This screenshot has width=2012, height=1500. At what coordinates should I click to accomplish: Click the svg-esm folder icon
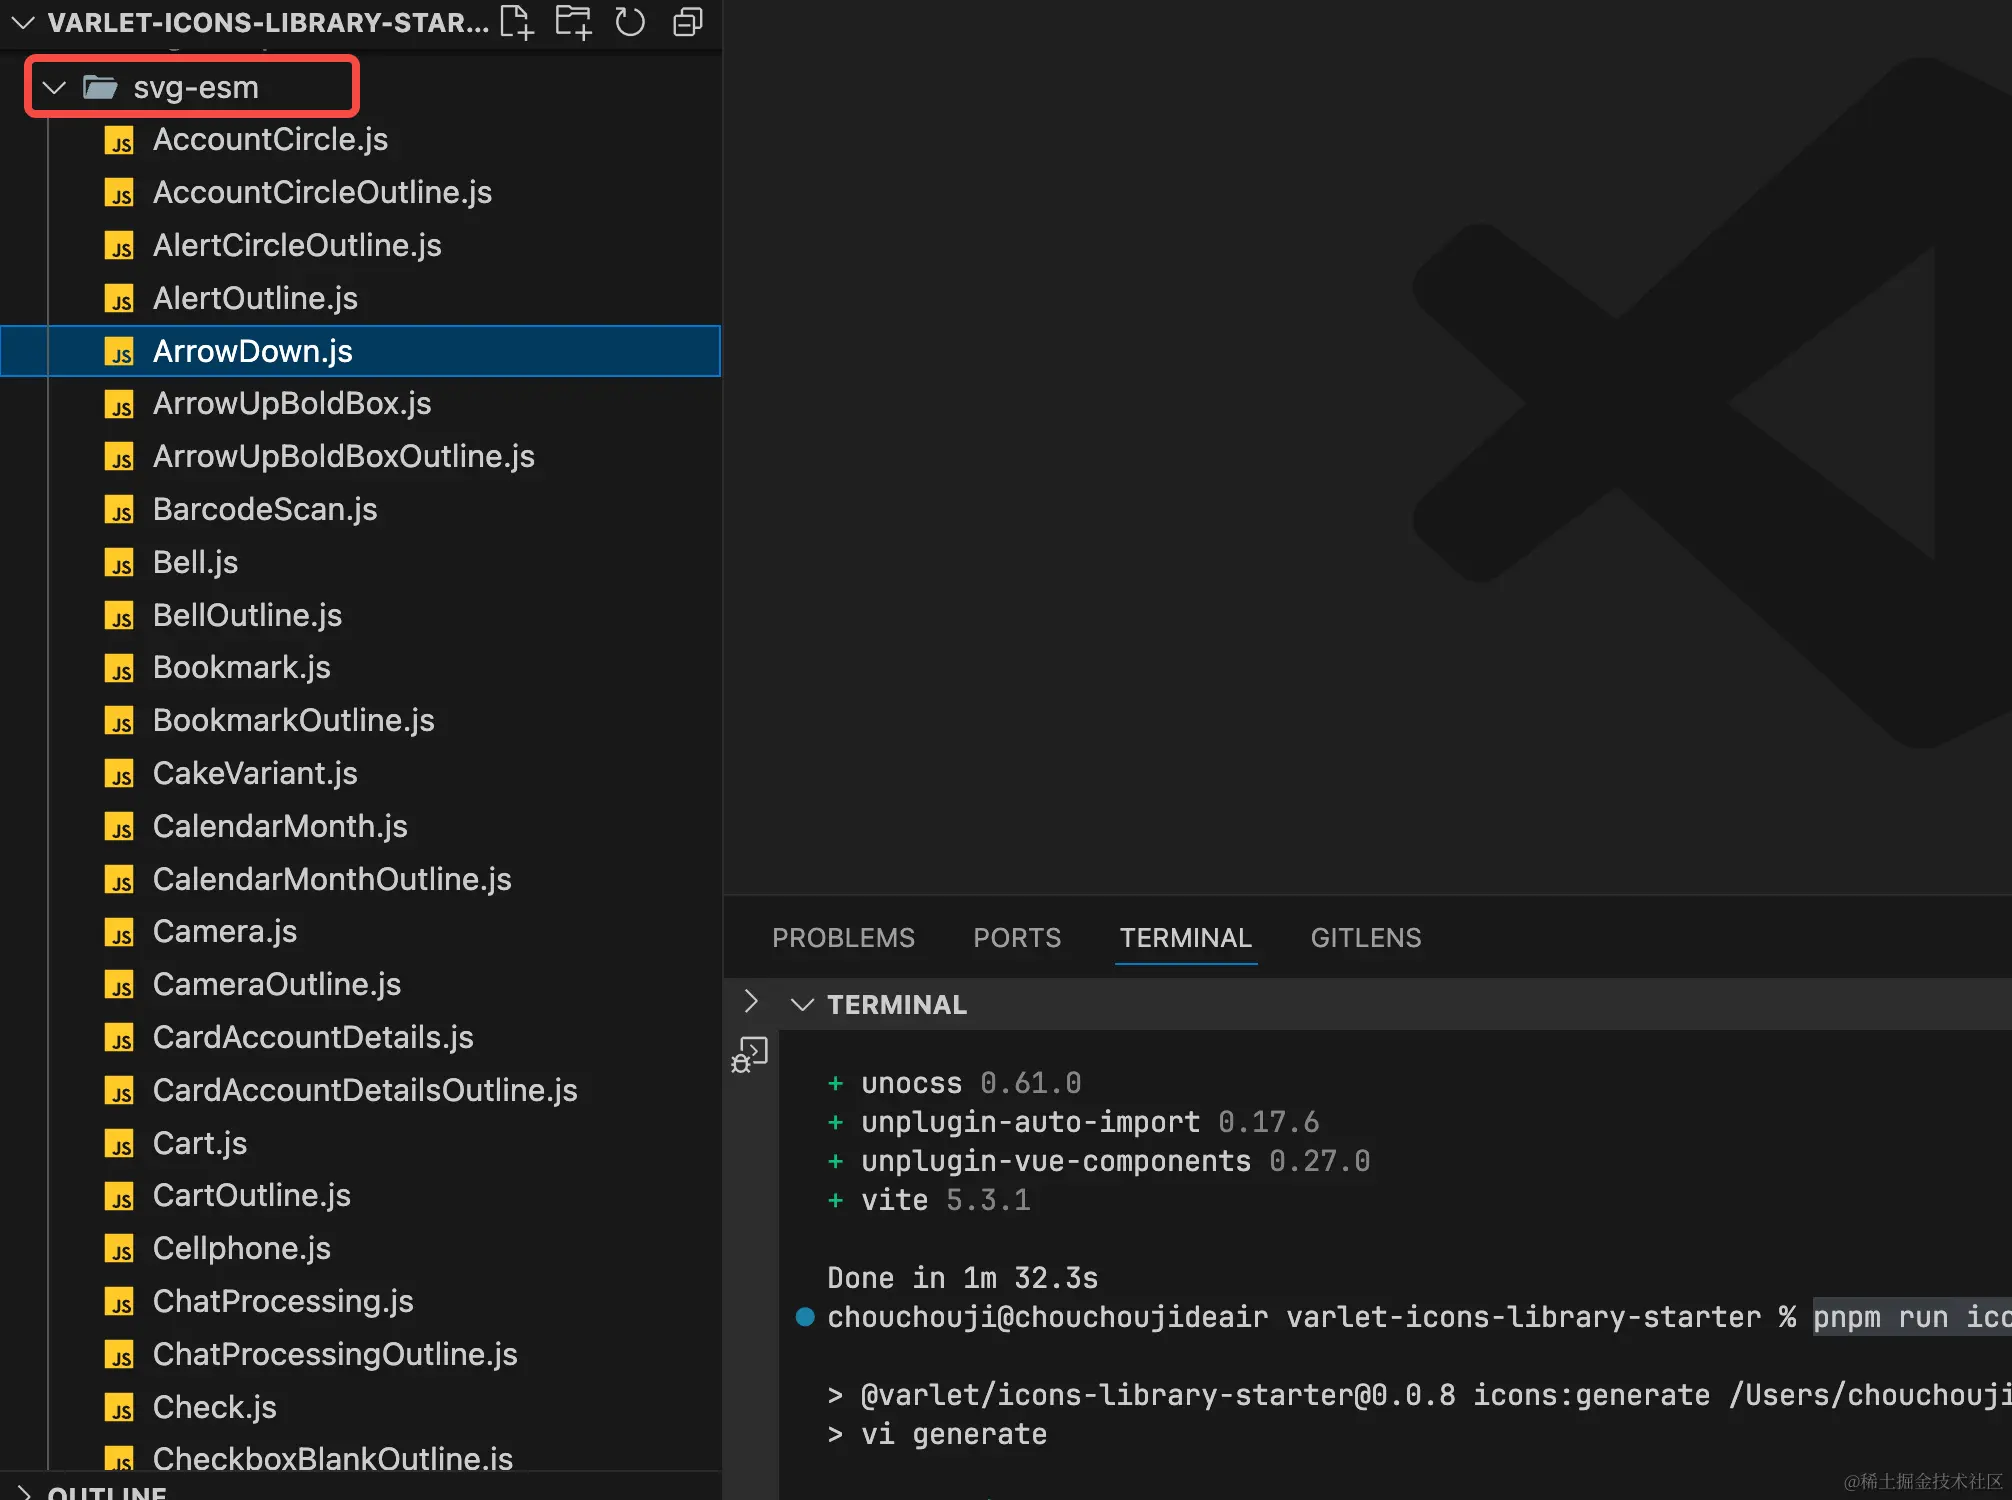100,88
